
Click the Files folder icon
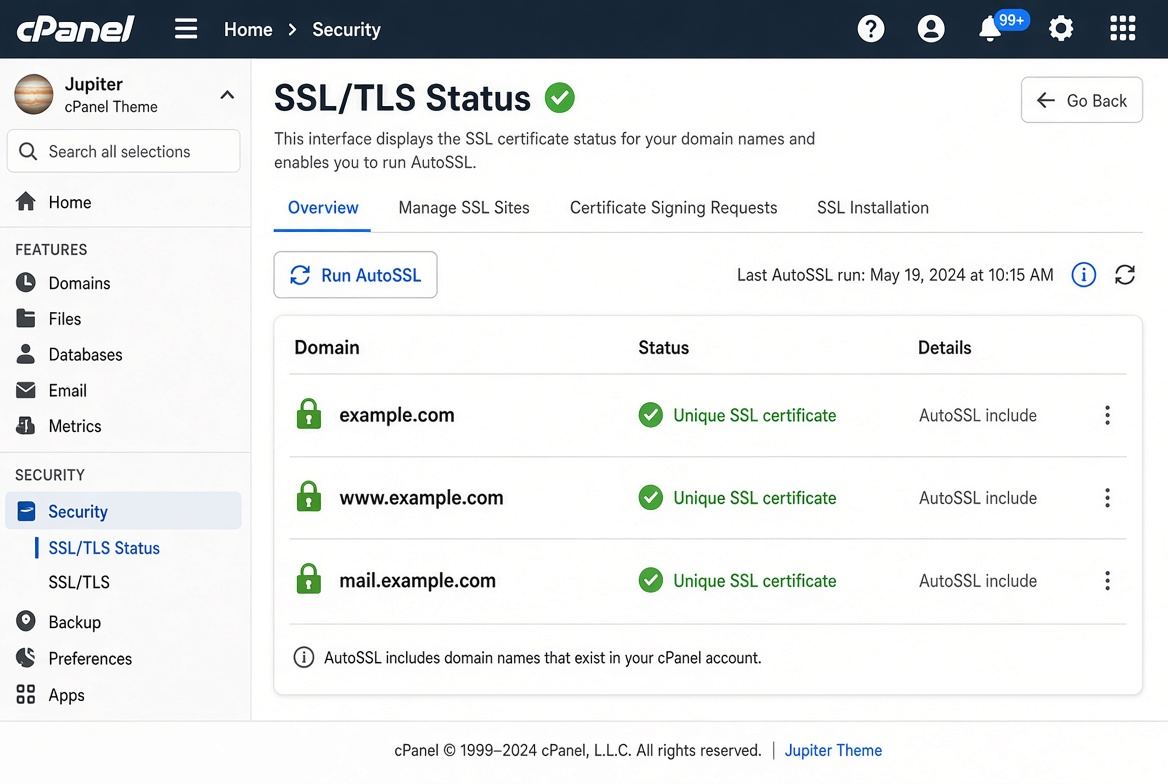pos(26,318)
